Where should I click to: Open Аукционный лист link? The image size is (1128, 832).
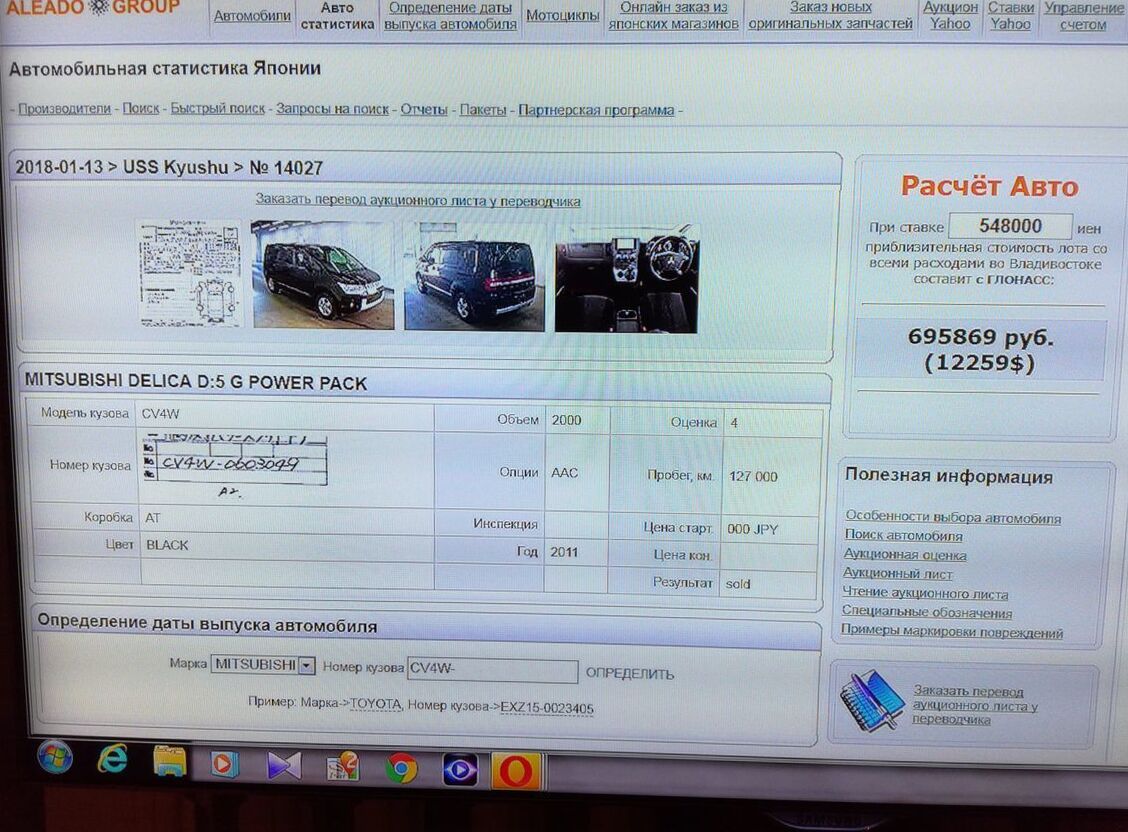click(898, 574)
